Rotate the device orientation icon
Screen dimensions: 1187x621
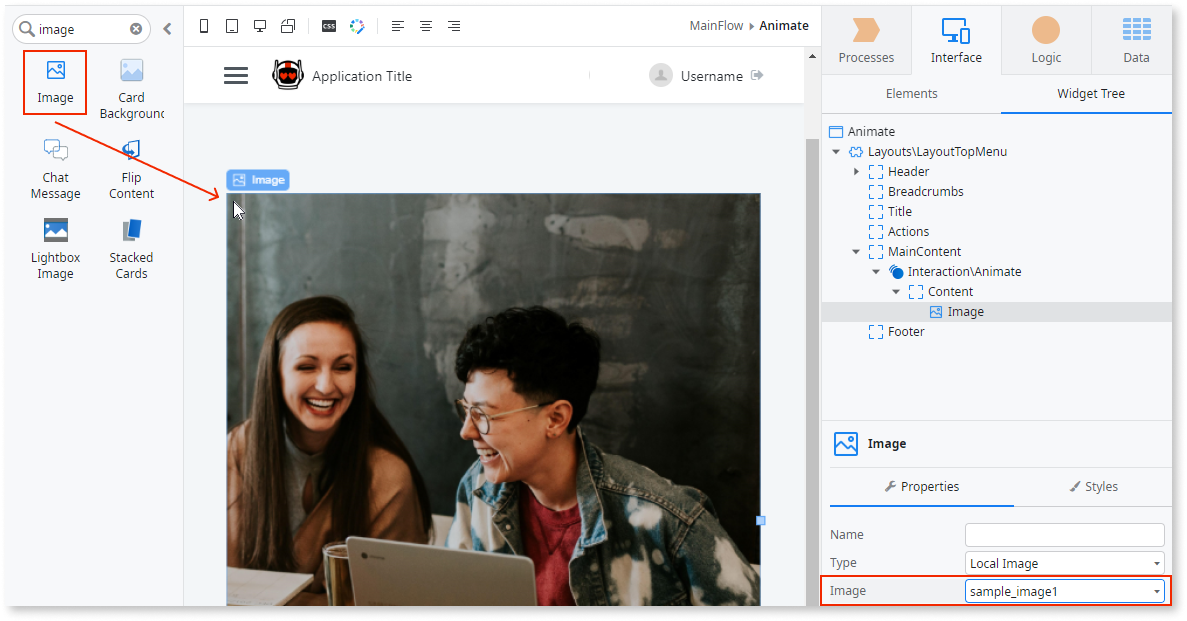(x=288, y=26)
